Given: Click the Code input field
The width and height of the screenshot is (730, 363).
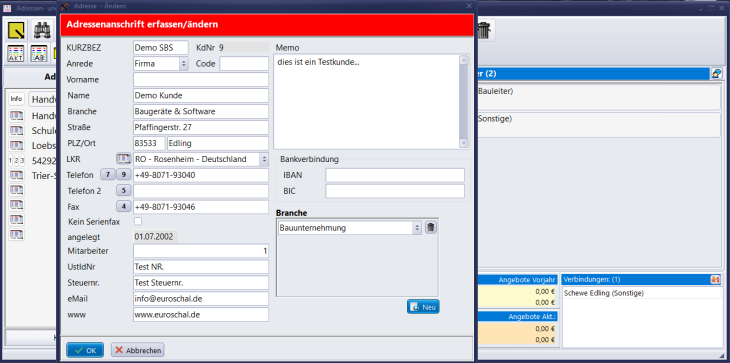Looking at the screenshot, I should (x=244, y=64).
